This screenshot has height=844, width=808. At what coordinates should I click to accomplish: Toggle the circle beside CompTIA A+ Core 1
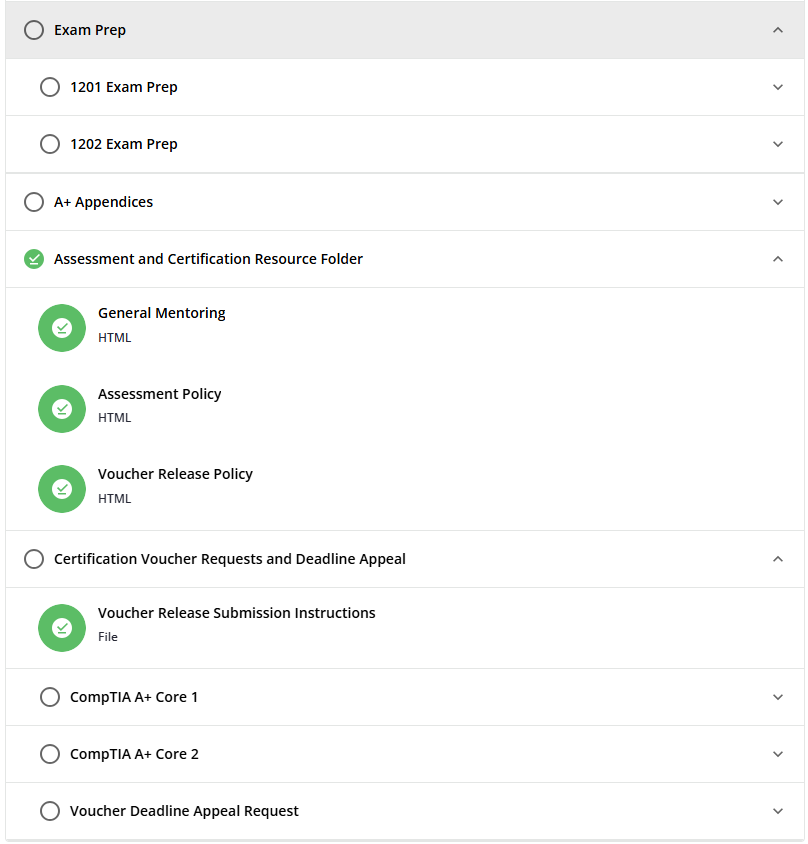50,697
